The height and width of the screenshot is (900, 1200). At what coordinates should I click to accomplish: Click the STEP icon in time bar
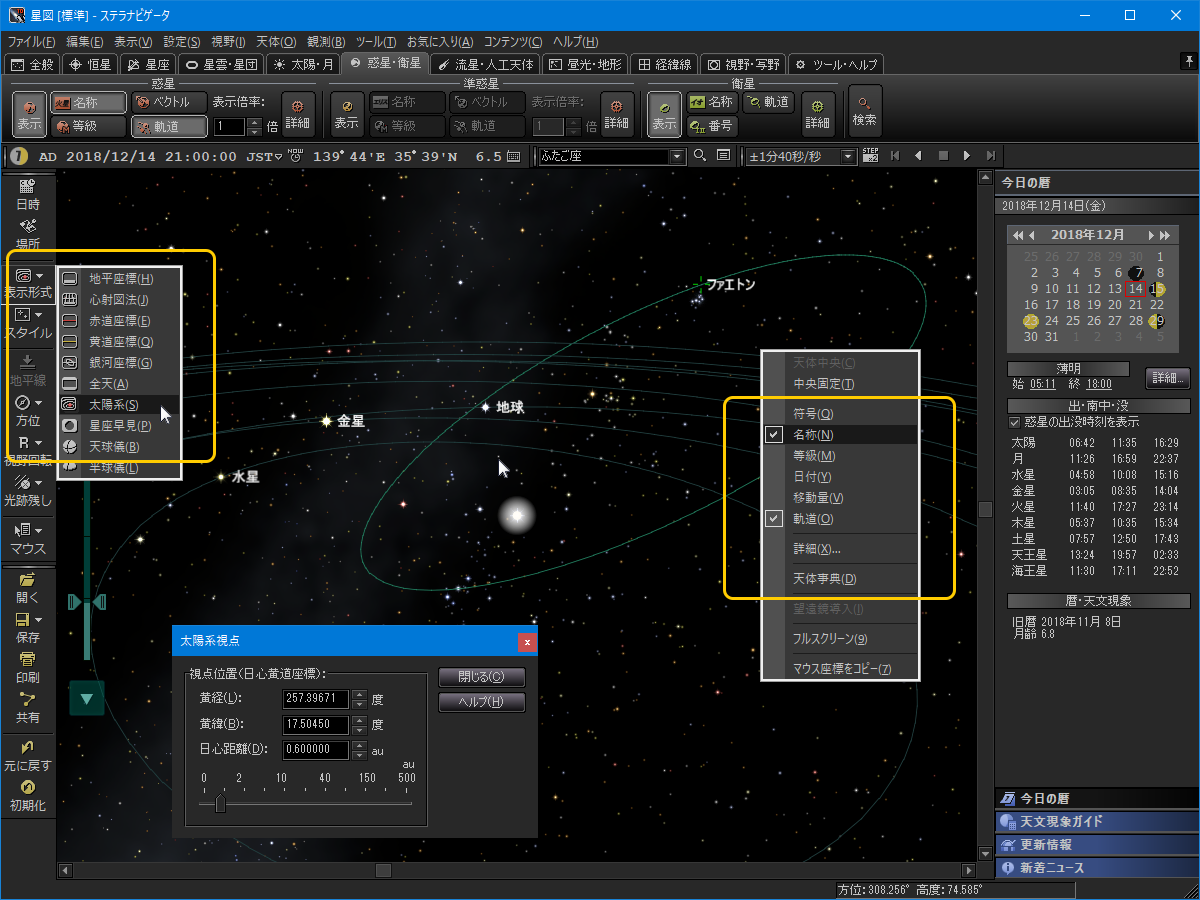pos(870,155)
